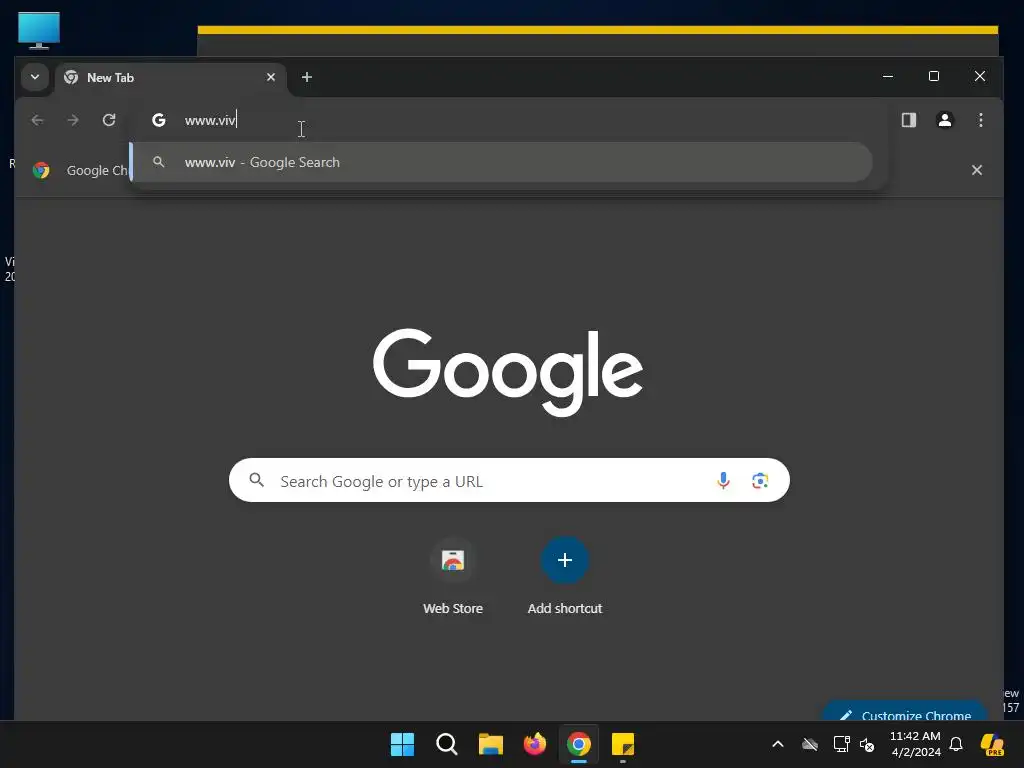Click the Google G icon in address bar

159,120
